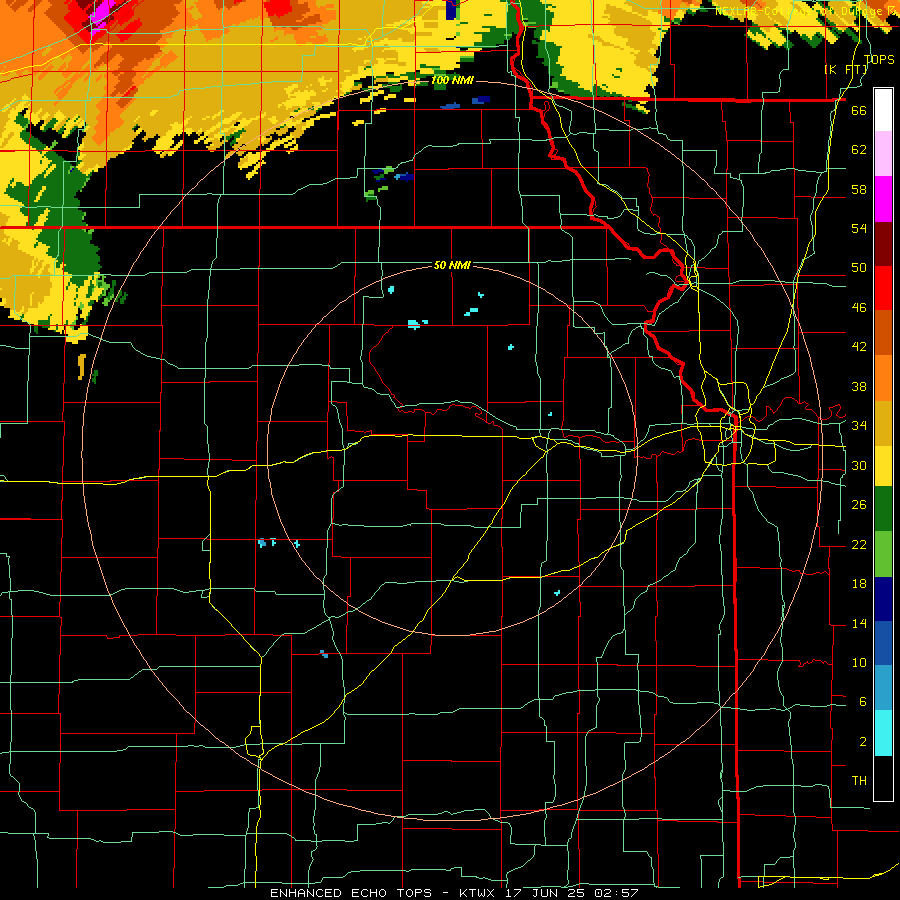Viewport: 900px width, 900px height.
Task: Click the "18" legend value
Action: [x=859, y=584]
